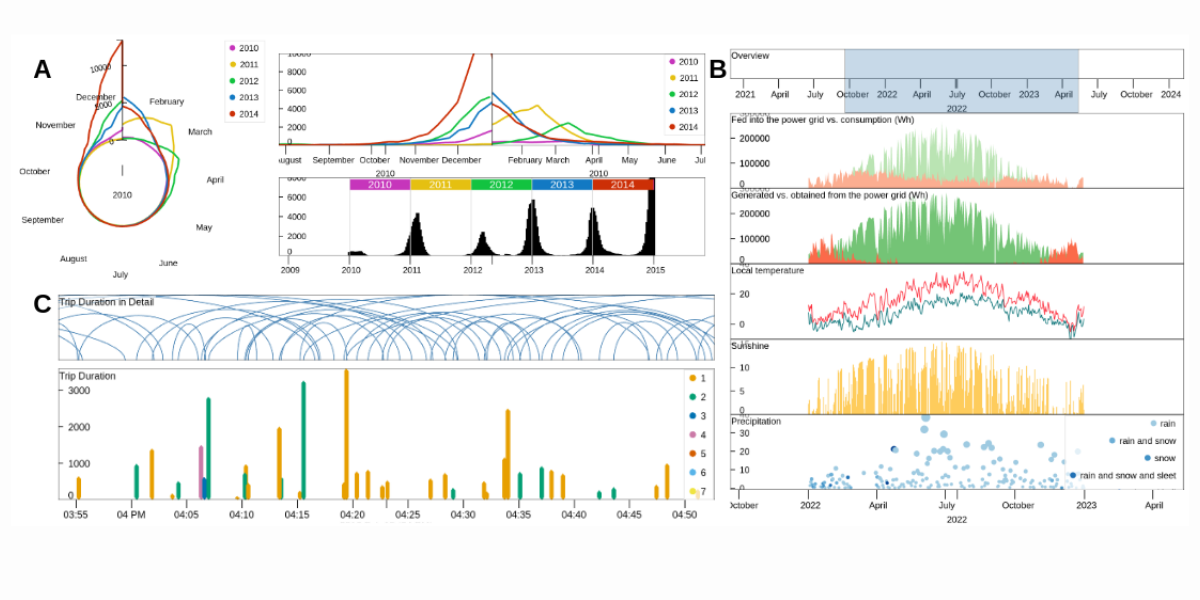Click category 4 pink dot in Trip Duration legend

(693, 435)
